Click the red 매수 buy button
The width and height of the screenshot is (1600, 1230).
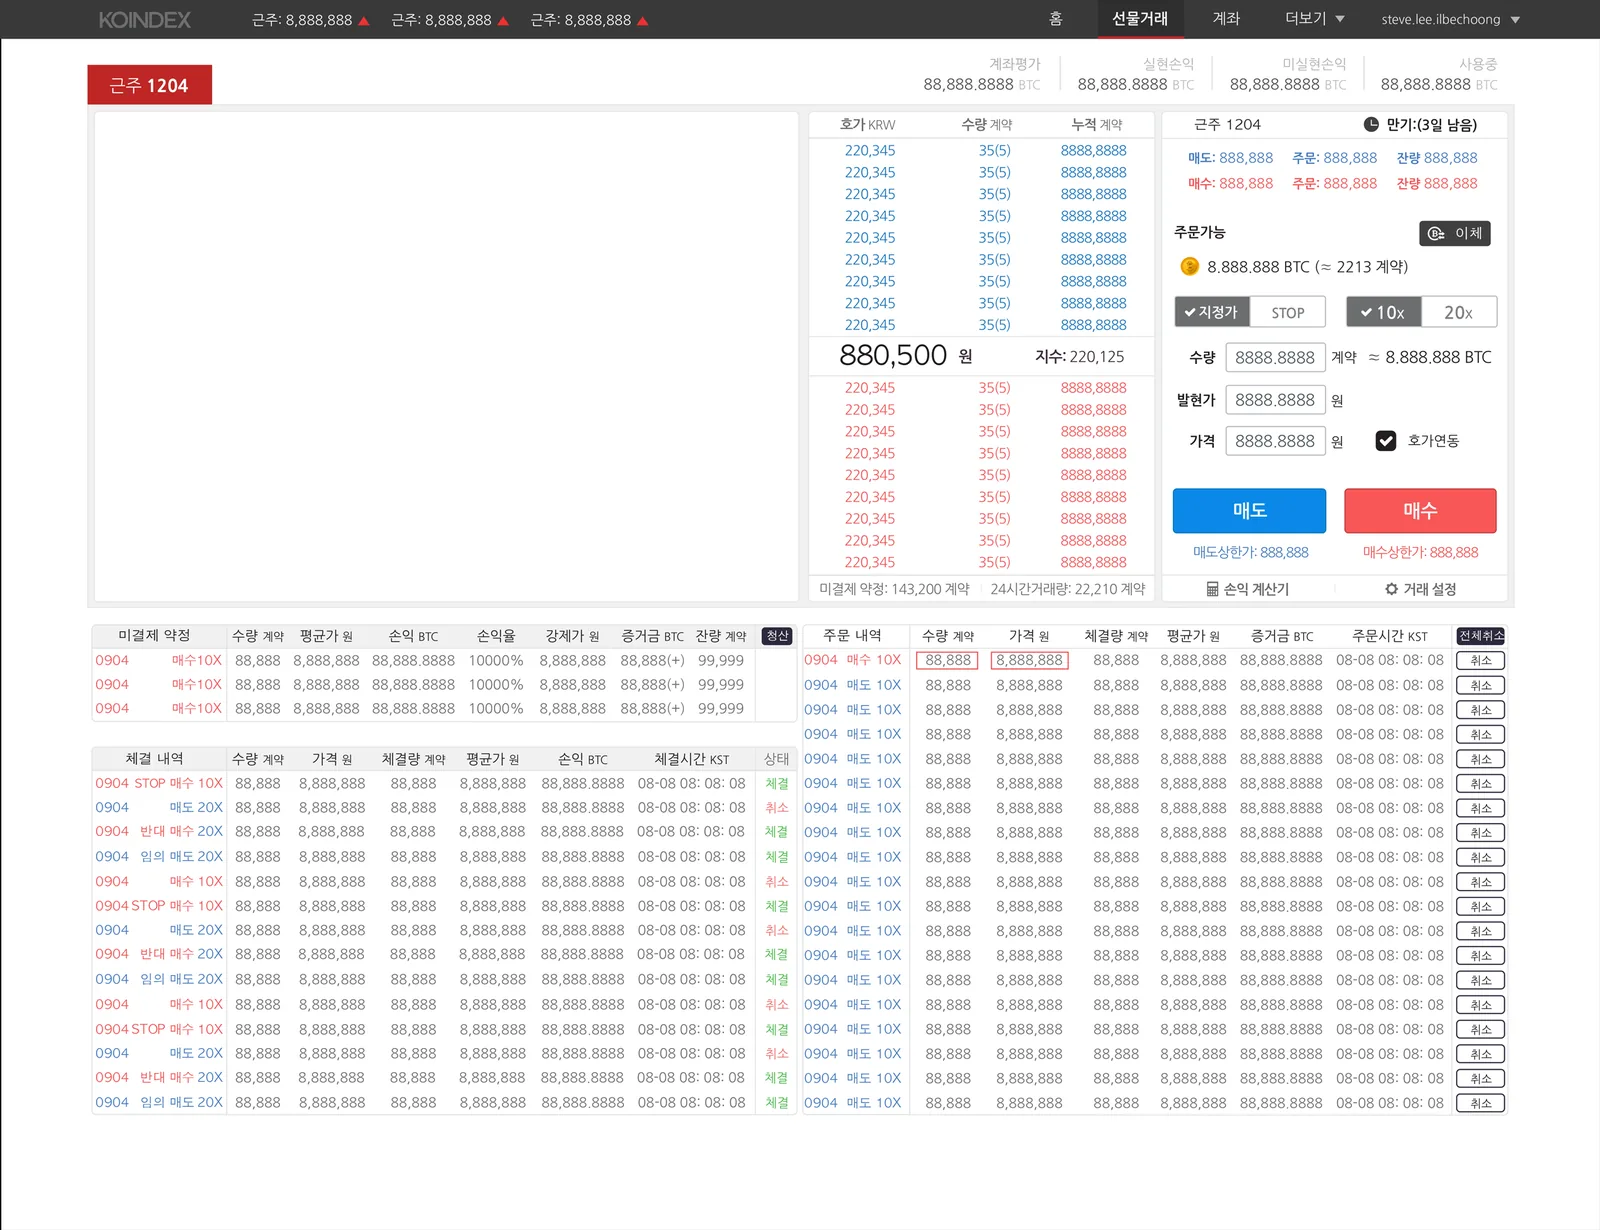(x=1420, y=510)
